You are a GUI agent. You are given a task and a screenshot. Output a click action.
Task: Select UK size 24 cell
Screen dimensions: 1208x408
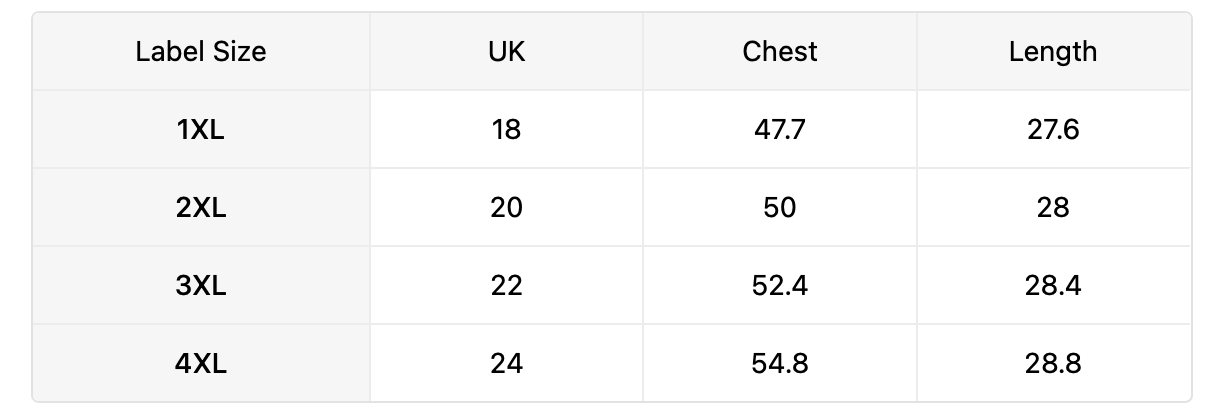(507, 364)
